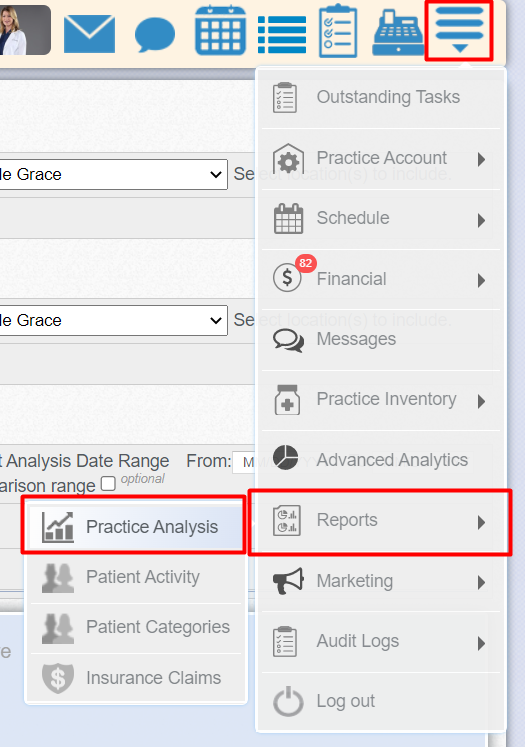
Task: Expand the Practice Account submenu arrow
Action: (481, 159)
